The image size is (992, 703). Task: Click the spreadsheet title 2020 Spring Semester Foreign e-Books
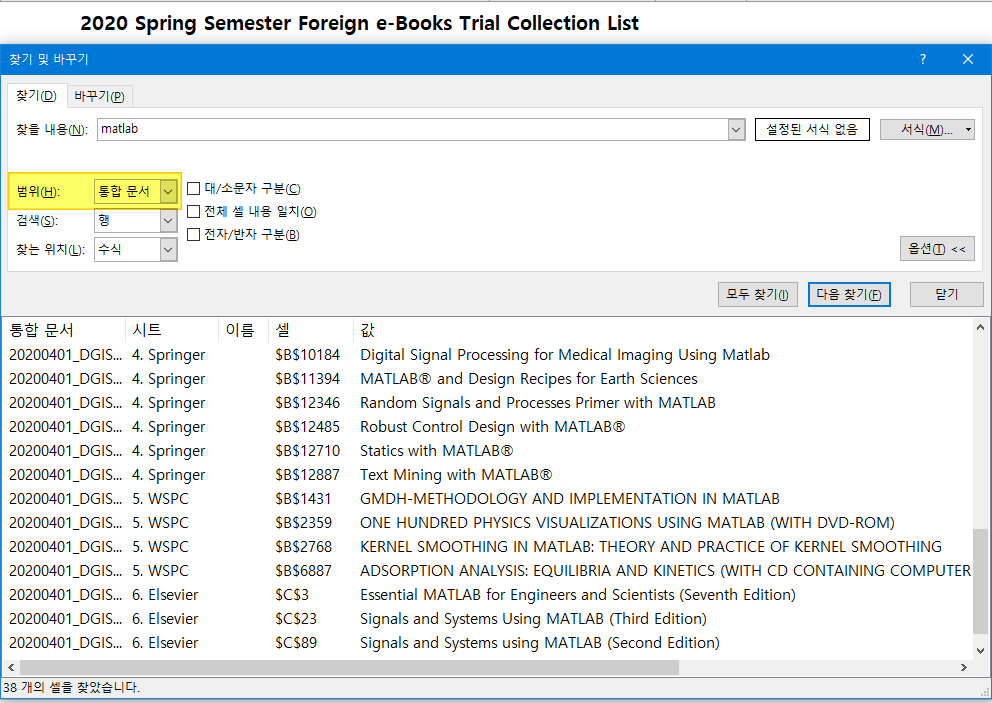click(359, 23)
